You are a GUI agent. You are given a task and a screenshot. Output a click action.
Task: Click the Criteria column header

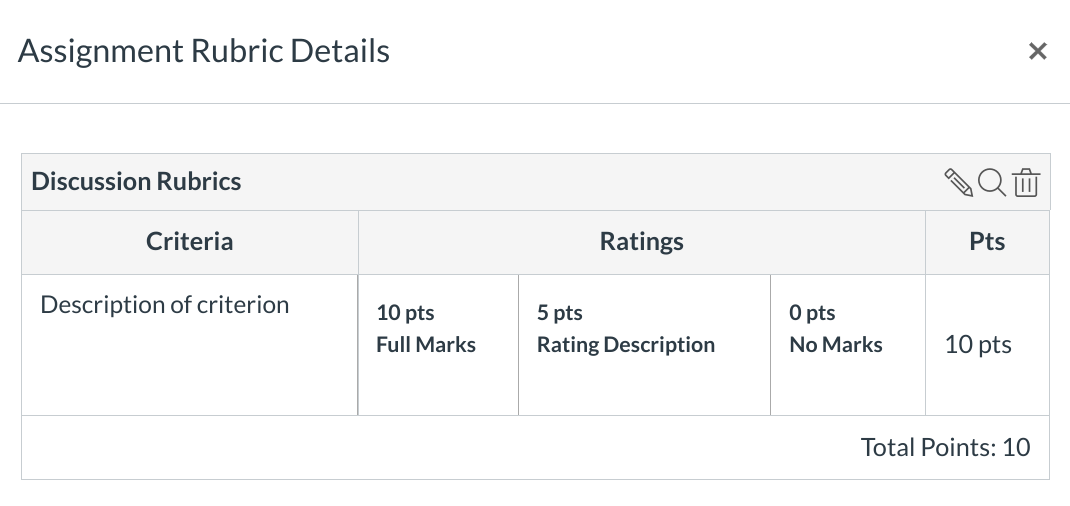pyautogui.click(x=189, y=241)
